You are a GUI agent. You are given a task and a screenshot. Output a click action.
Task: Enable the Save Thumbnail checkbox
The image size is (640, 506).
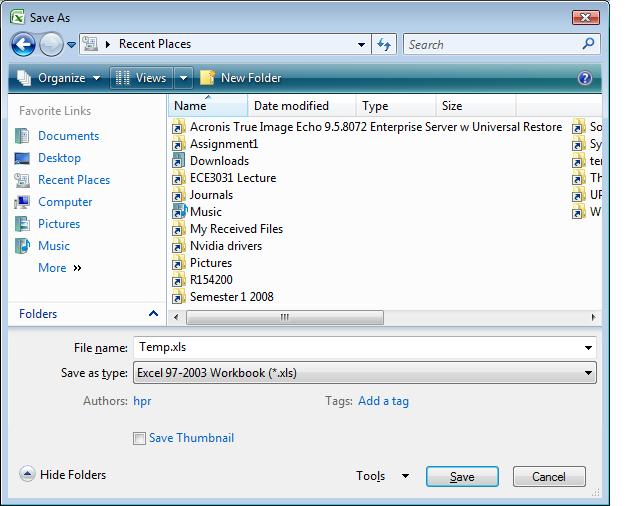pos(139,438)
